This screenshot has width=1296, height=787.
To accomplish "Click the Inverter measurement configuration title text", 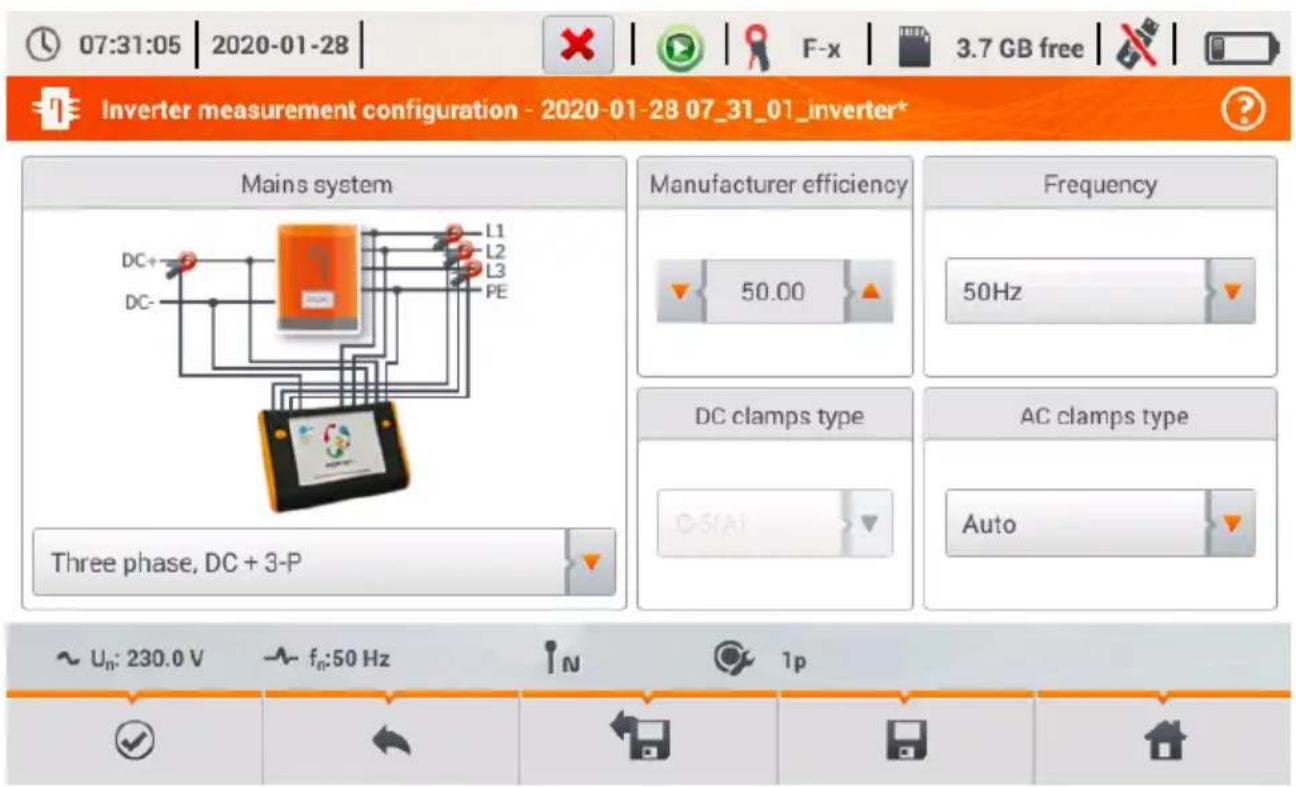I will click(504, 108).
